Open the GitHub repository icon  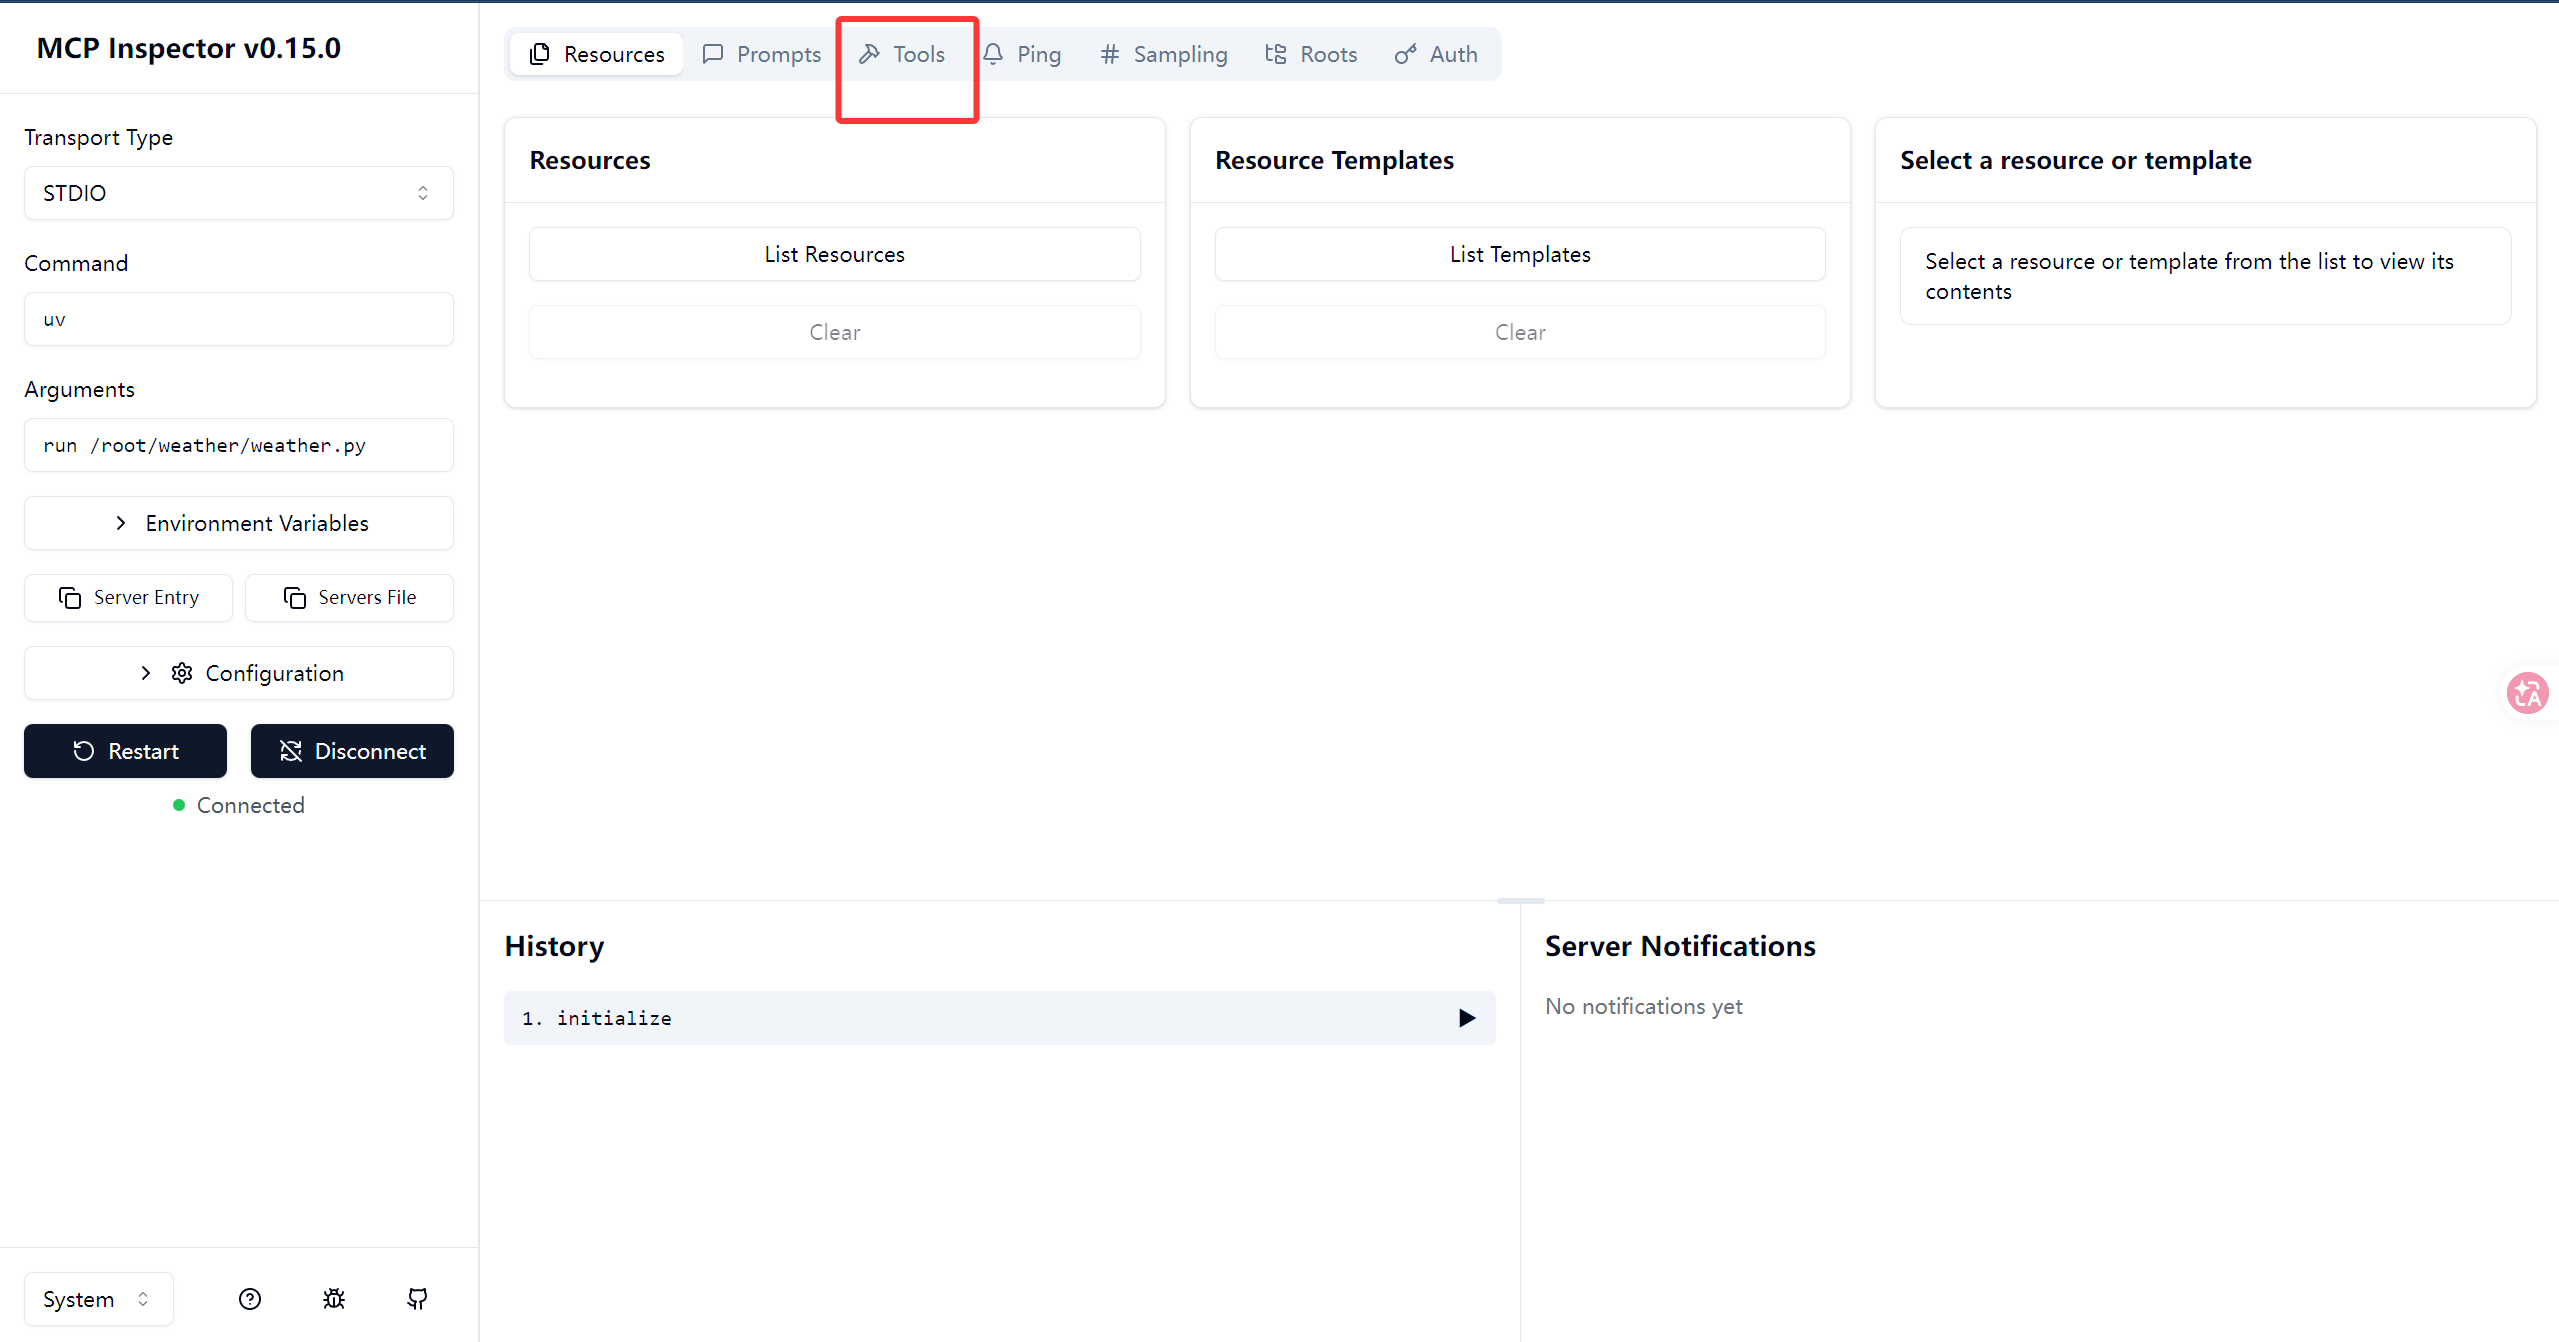(x=417, y=1298)
